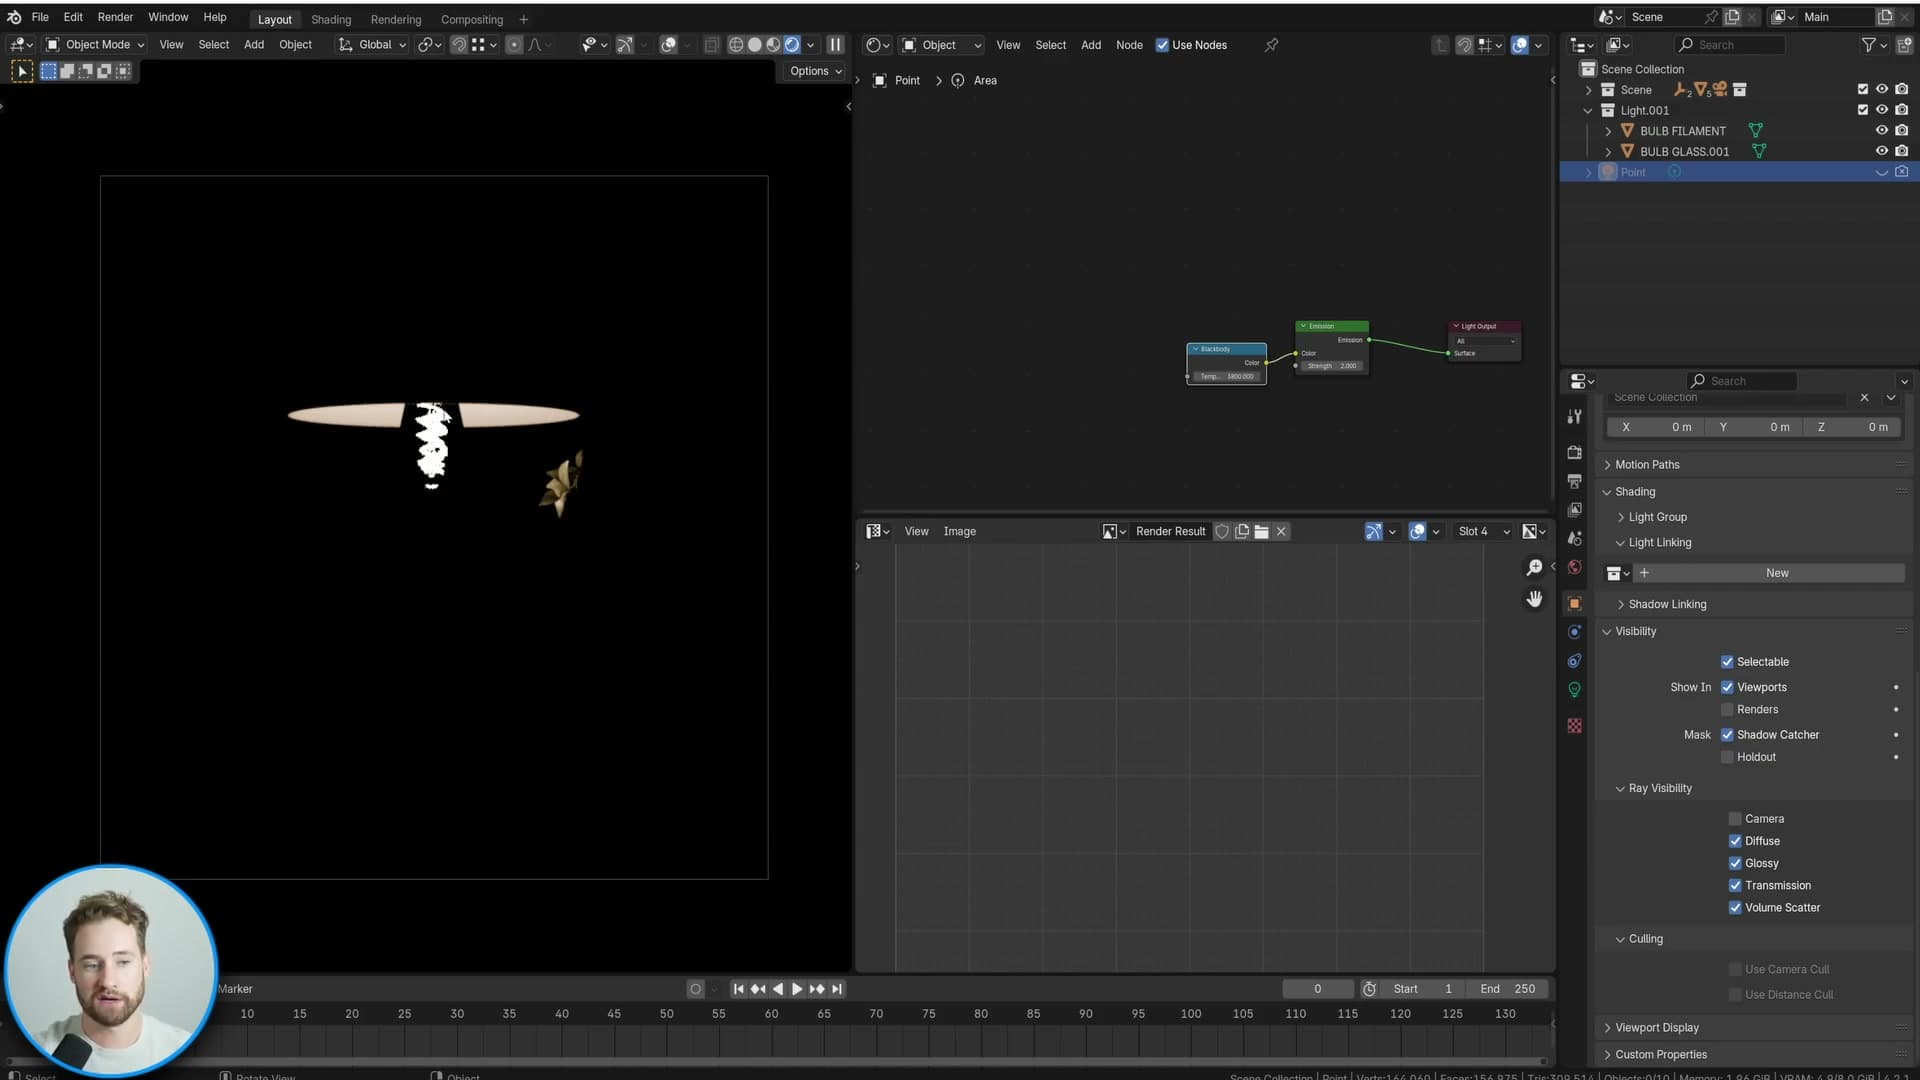The height and width of the screenshot is (1080, 1920).
Task: Play the animation forward
Action: (x=797, y=989)
